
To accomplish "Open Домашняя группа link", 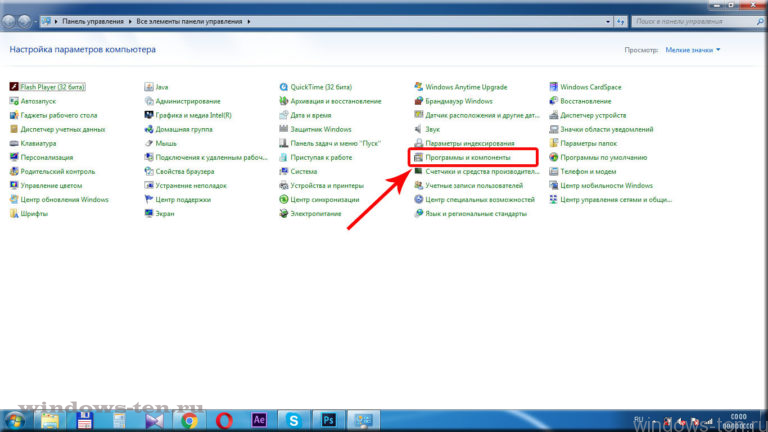I will 184,130.
